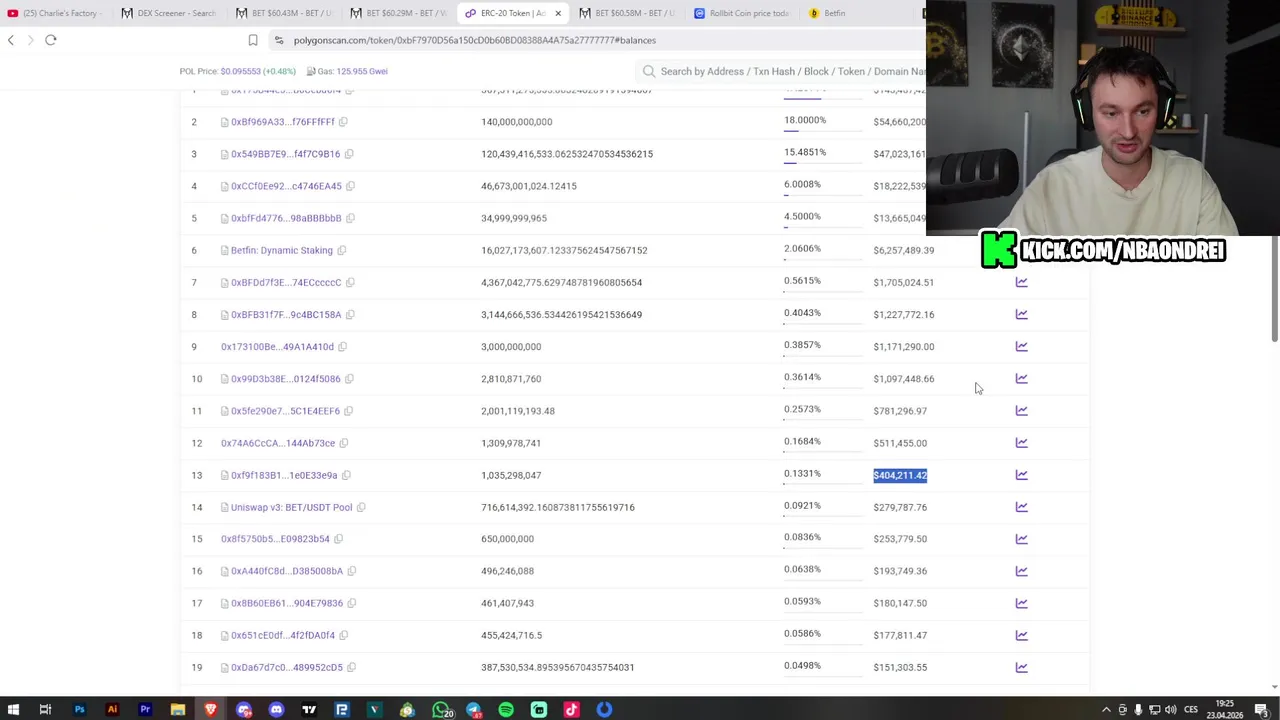Open balance chart for $1,097,448.66 row
Image resolution: width=1280 pixels, height=720 pixels.
pos(1021,378)
